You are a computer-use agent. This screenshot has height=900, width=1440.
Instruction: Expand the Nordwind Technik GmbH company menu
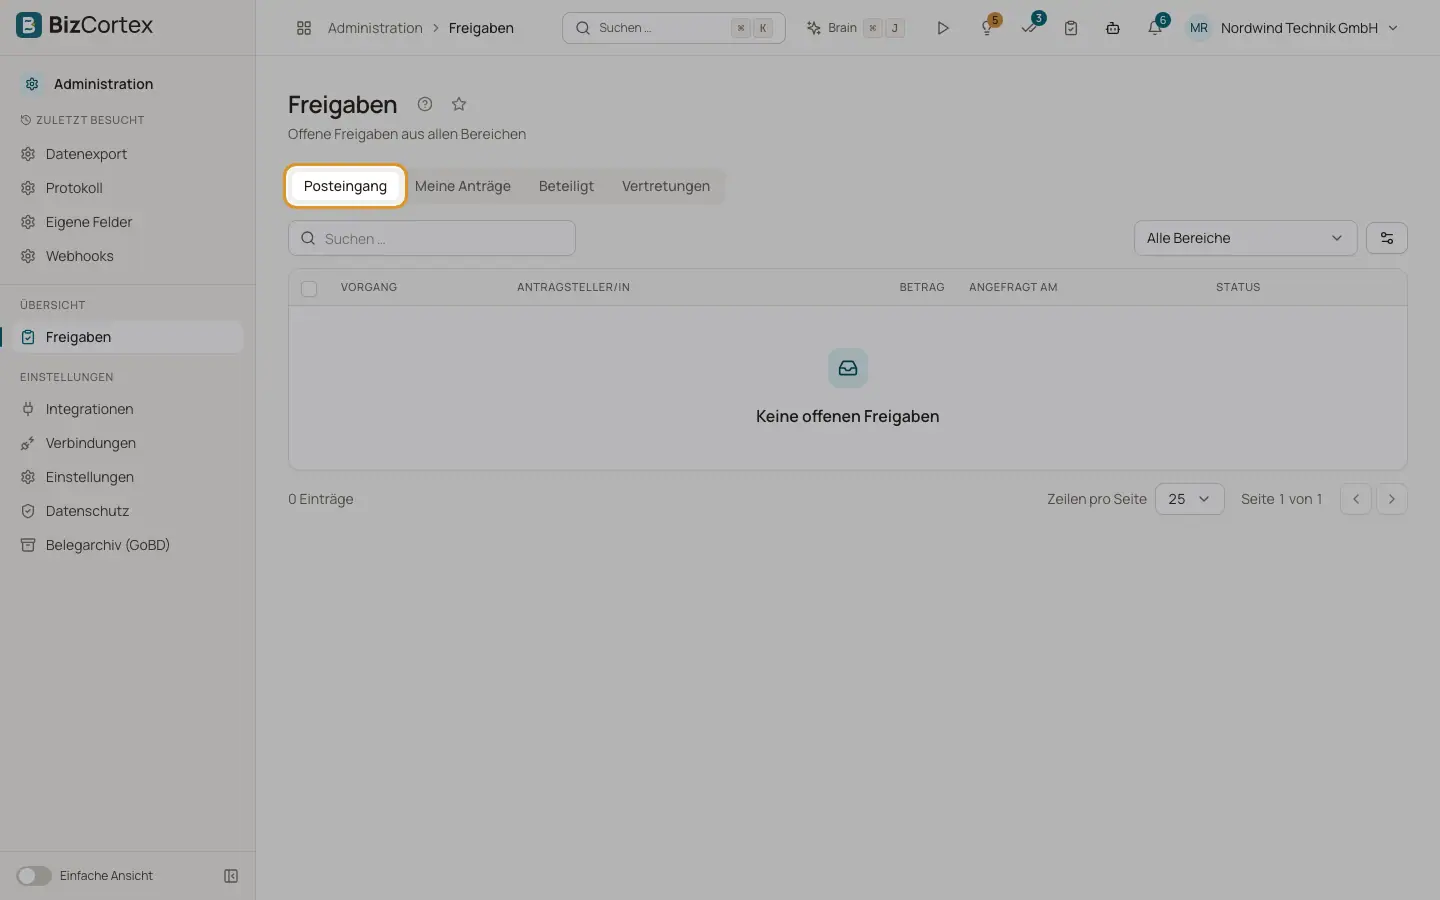click(x=1309, y=28)
